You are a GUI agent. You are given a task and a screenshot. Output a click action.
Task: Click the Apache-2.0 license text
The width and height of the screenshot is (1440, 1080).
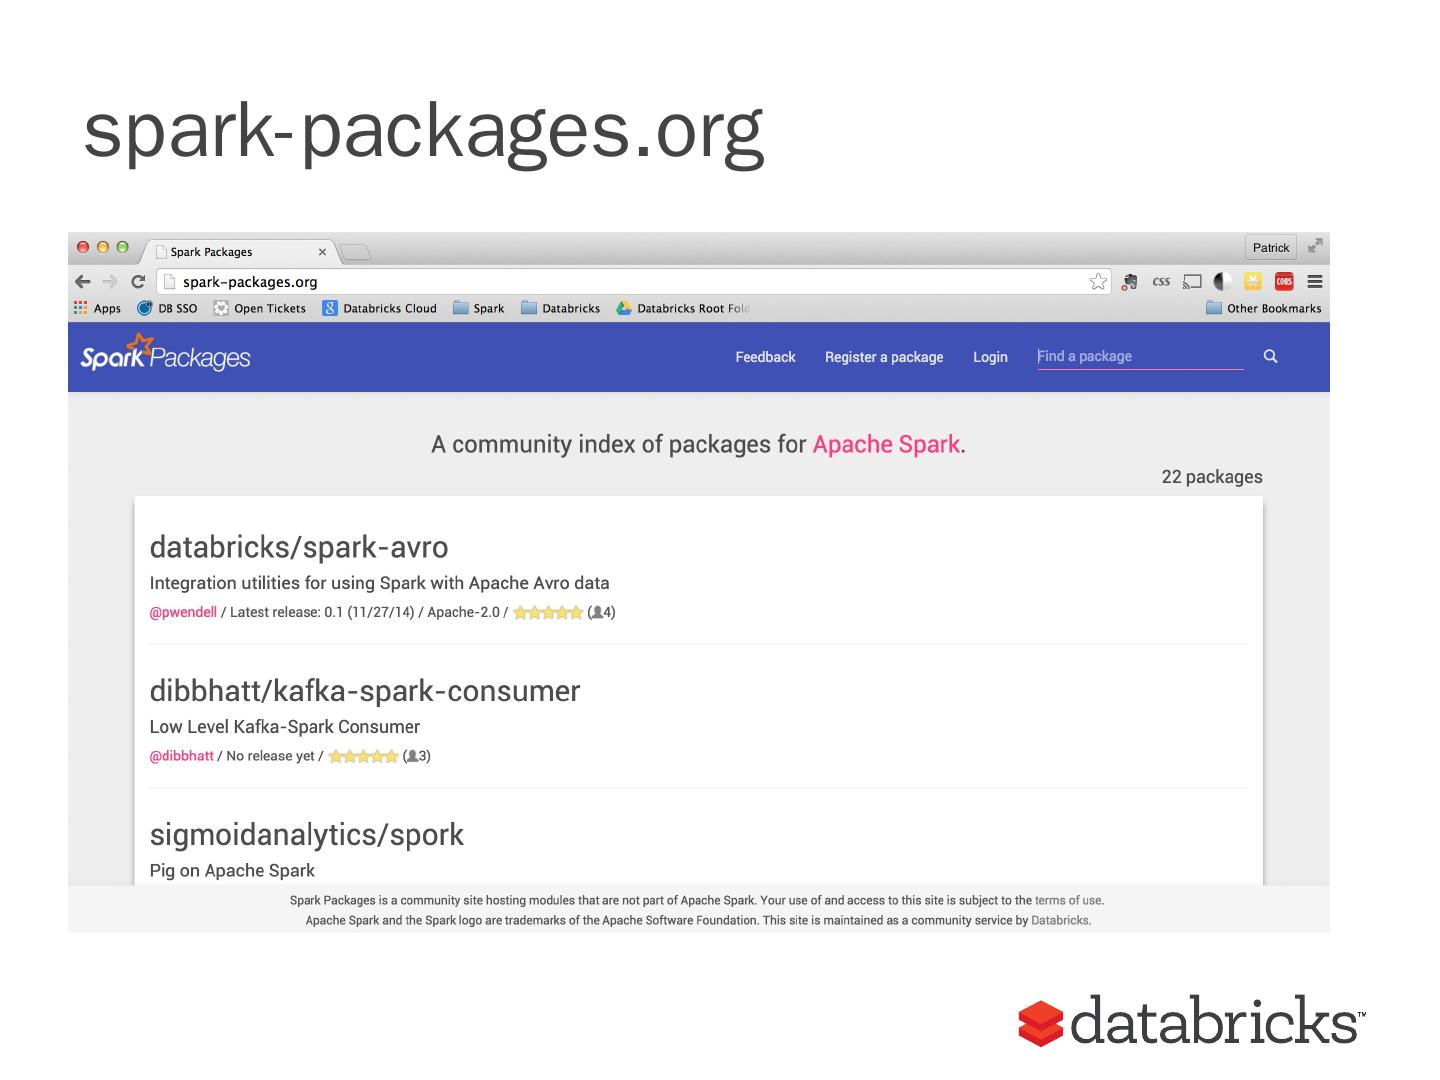pyautogui.click(x=463, y=612)
